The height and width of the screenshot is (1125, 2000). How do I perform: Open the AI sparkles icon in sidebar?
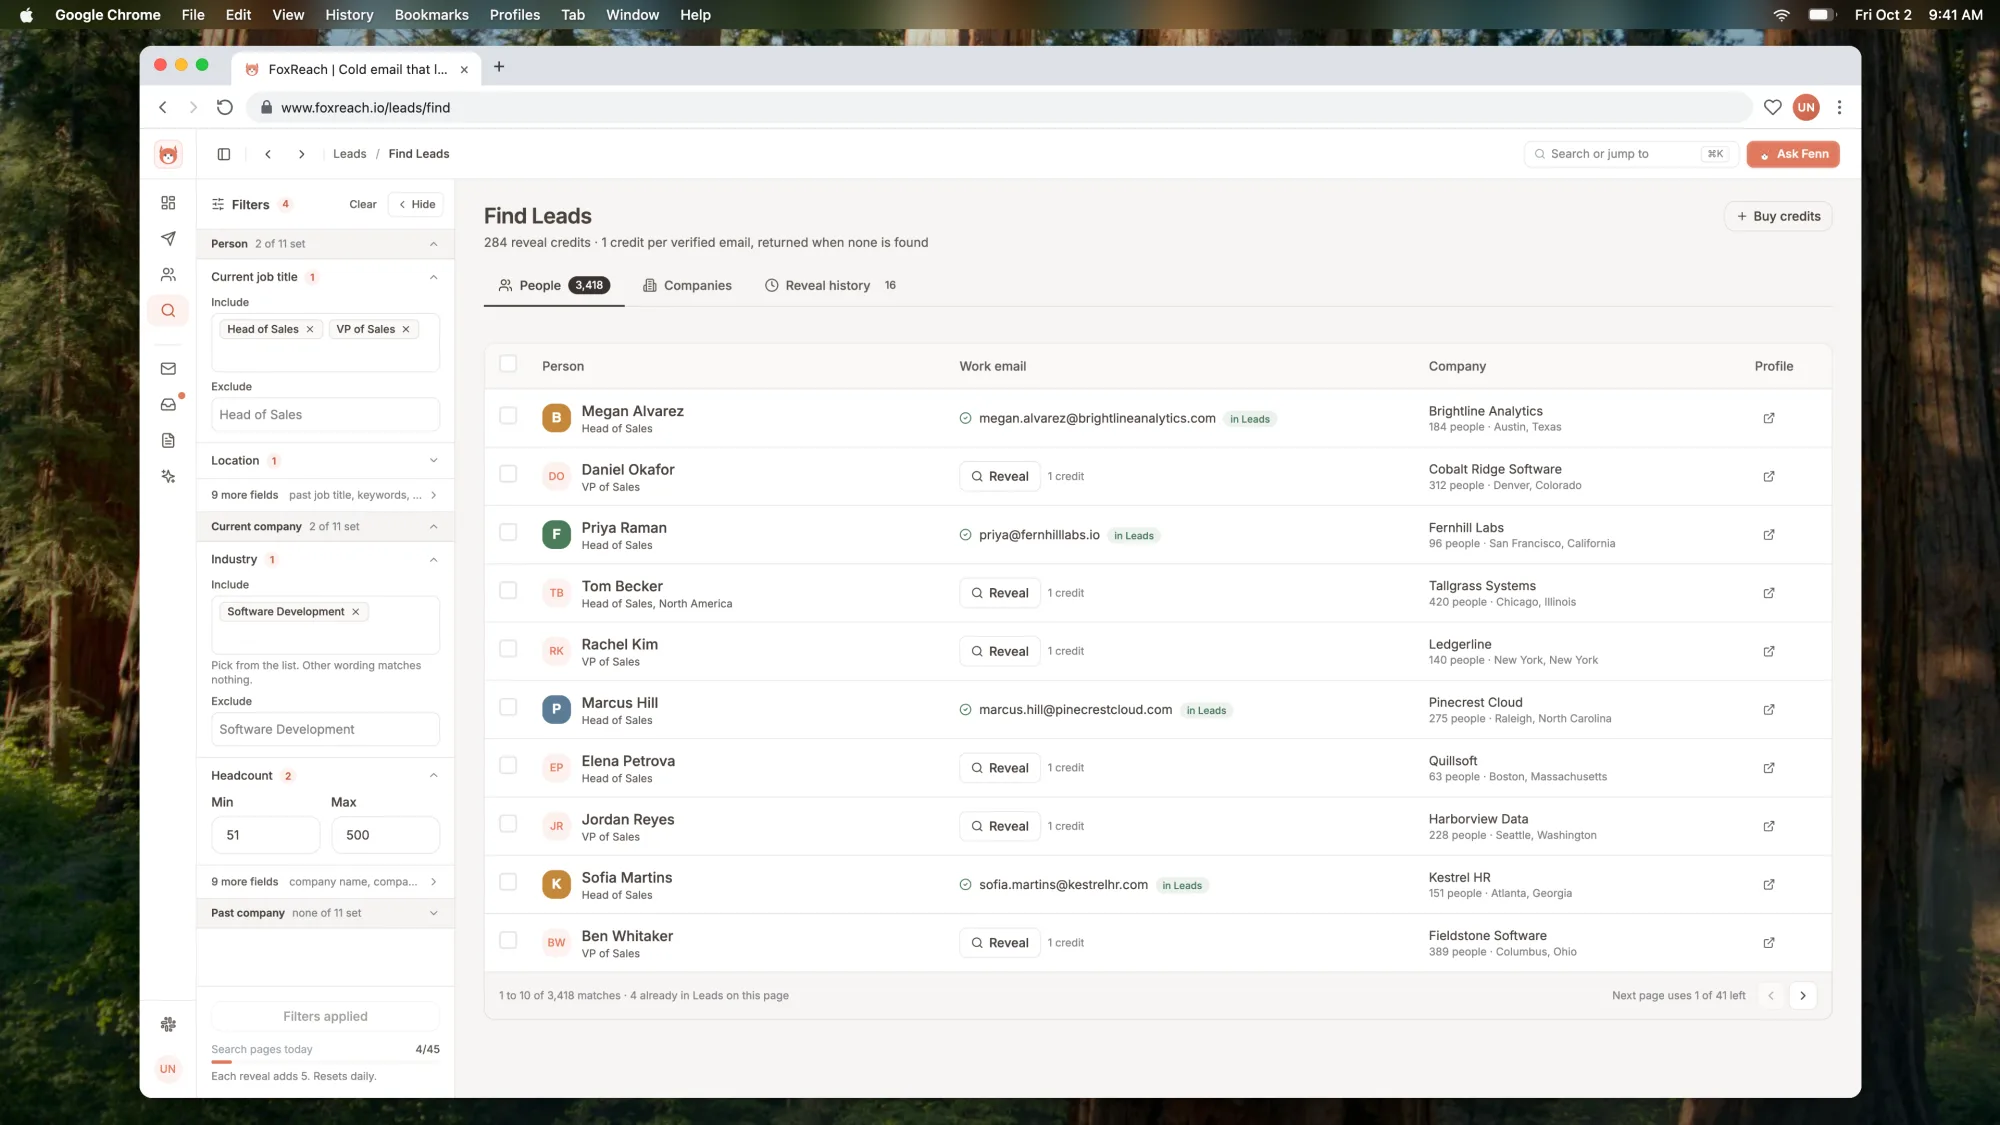coord(168,477)
